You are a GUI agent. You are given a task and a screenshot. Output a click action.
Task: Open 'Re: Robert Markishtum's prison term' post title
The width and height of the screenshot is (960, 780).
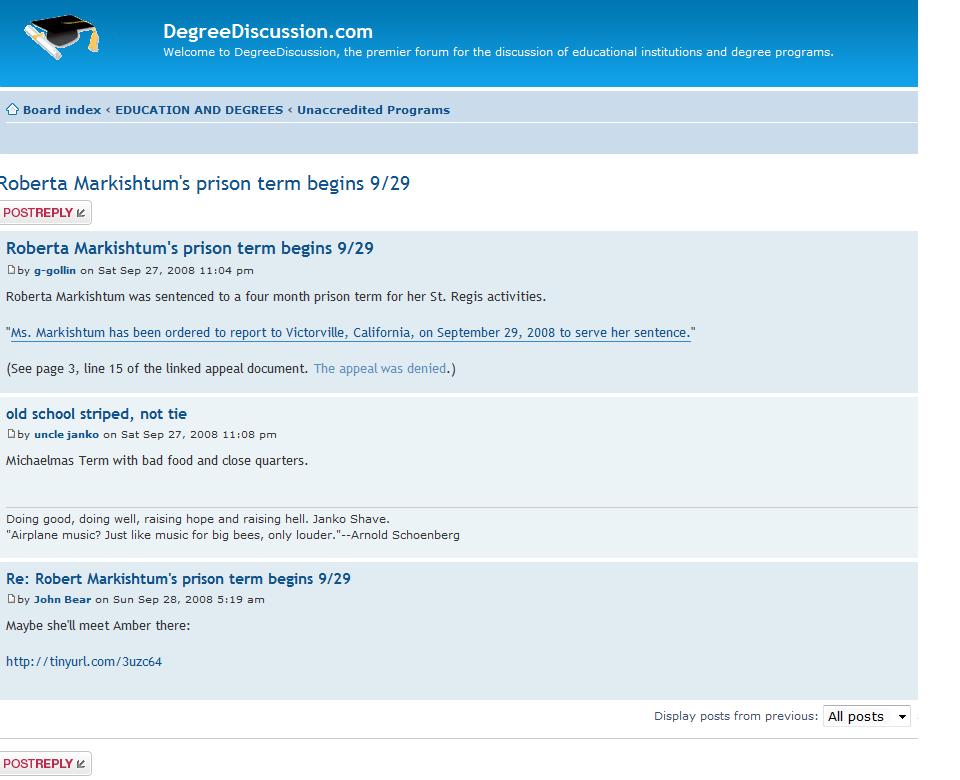178,579
